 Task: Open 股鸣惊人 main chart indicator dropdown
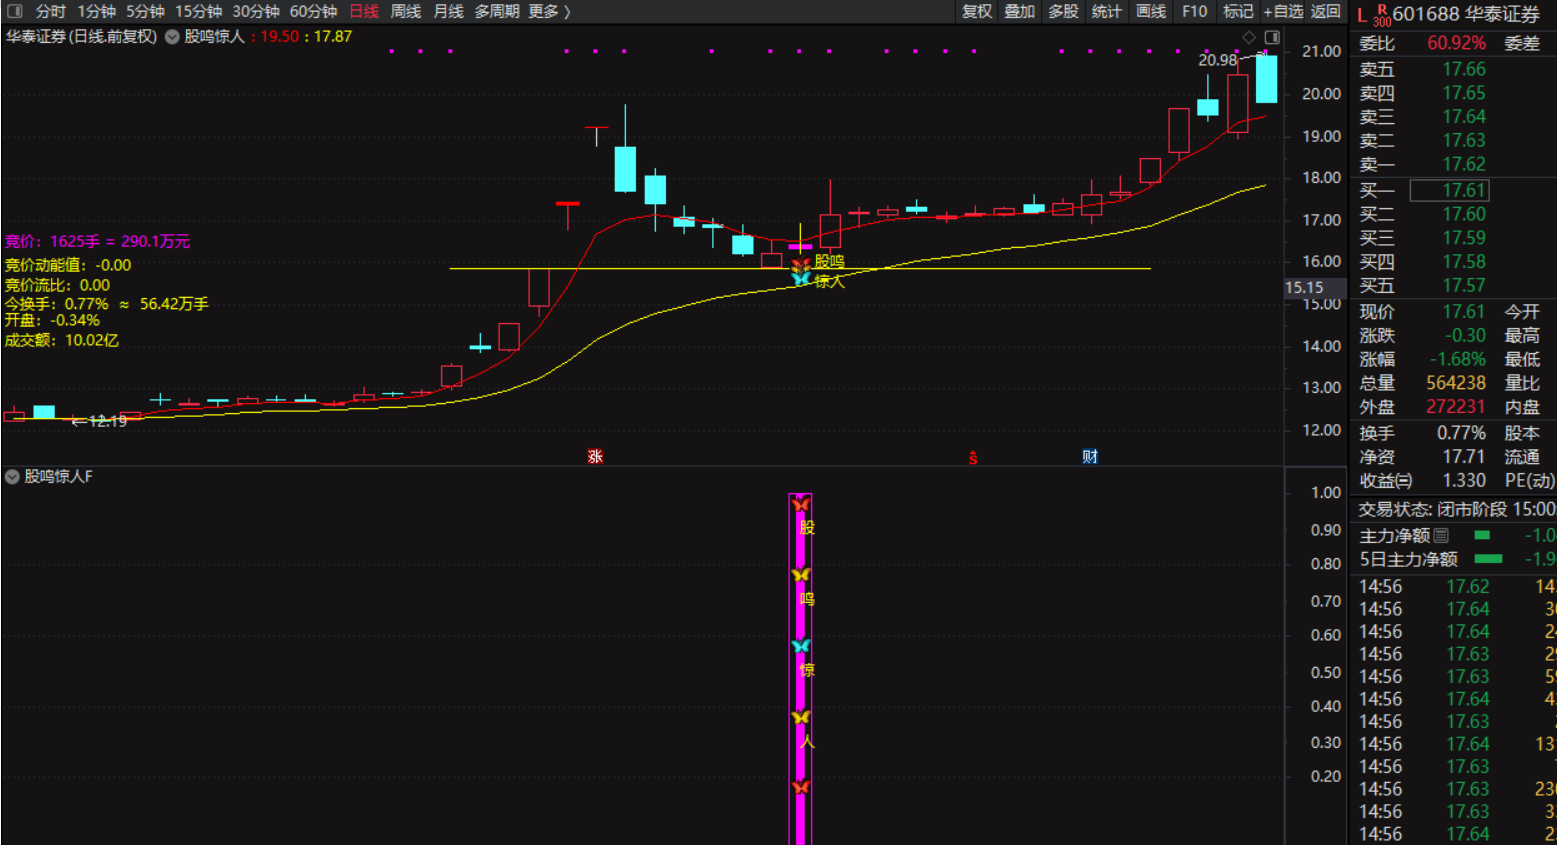pyautogui.click(x=172, y=36)
